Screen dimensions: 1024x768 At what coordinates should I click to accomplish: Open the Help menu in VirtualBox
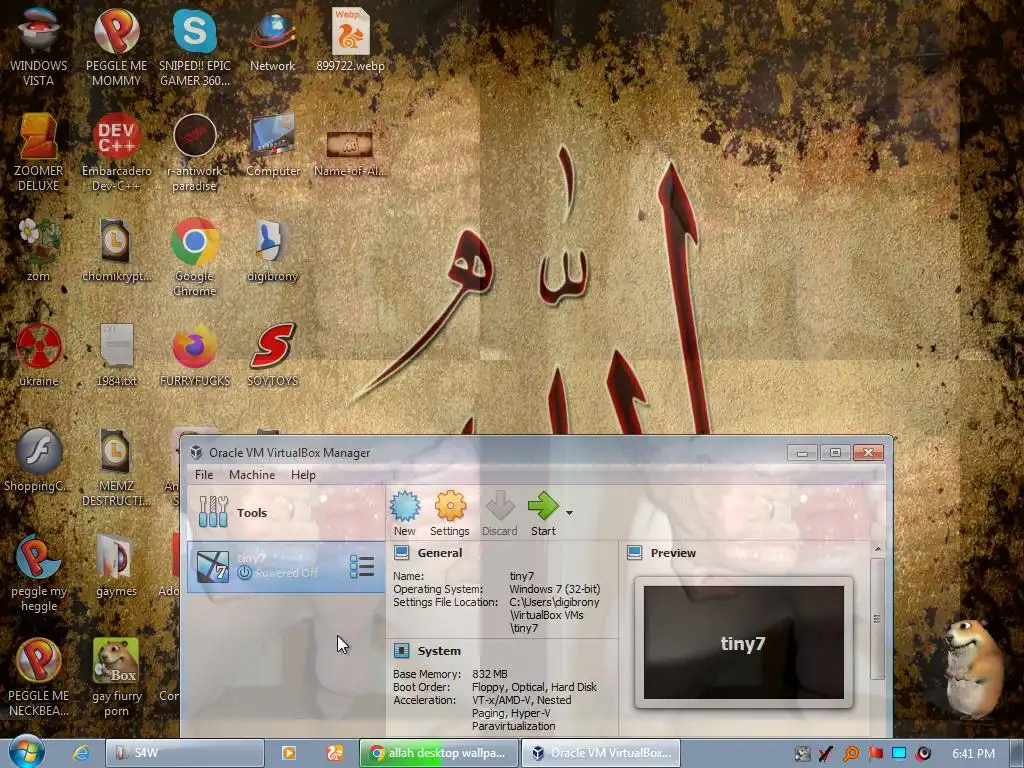tap(303, 475)
